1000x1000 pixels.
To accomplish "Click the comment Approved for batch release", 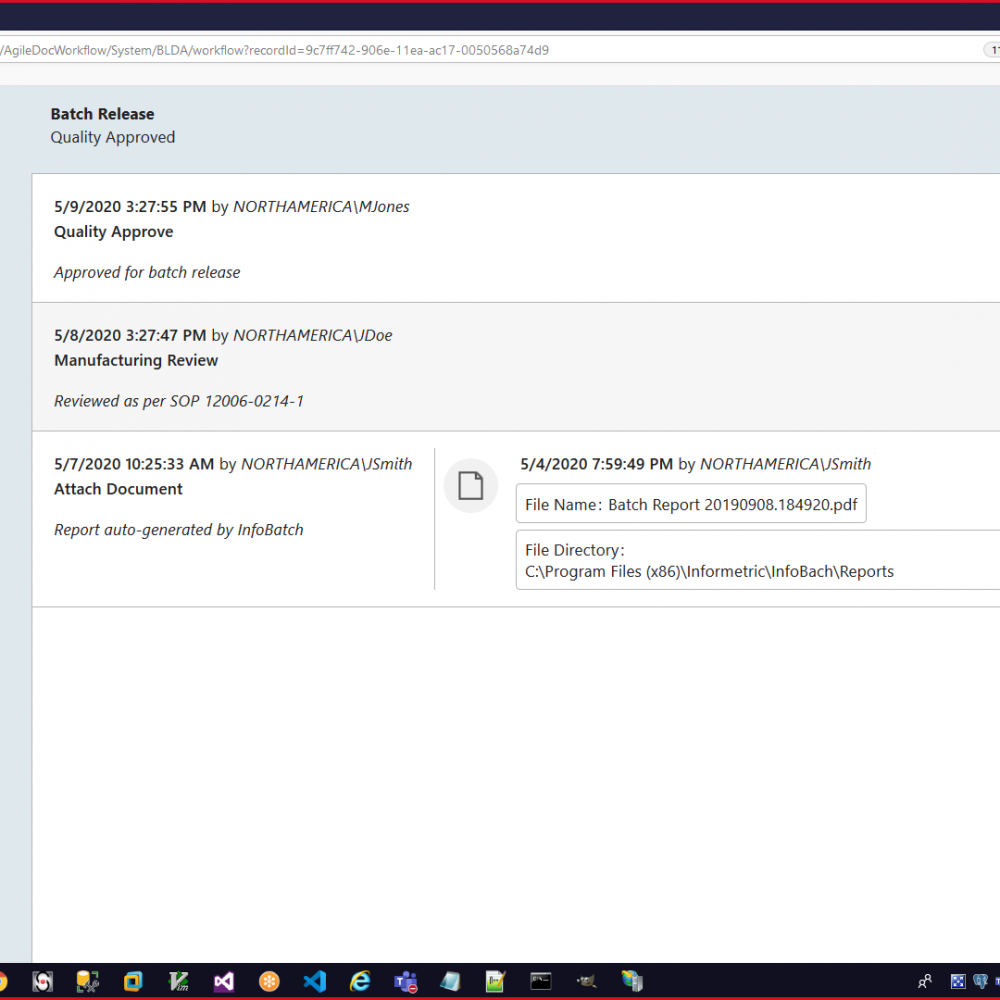I will pos(147,272).
